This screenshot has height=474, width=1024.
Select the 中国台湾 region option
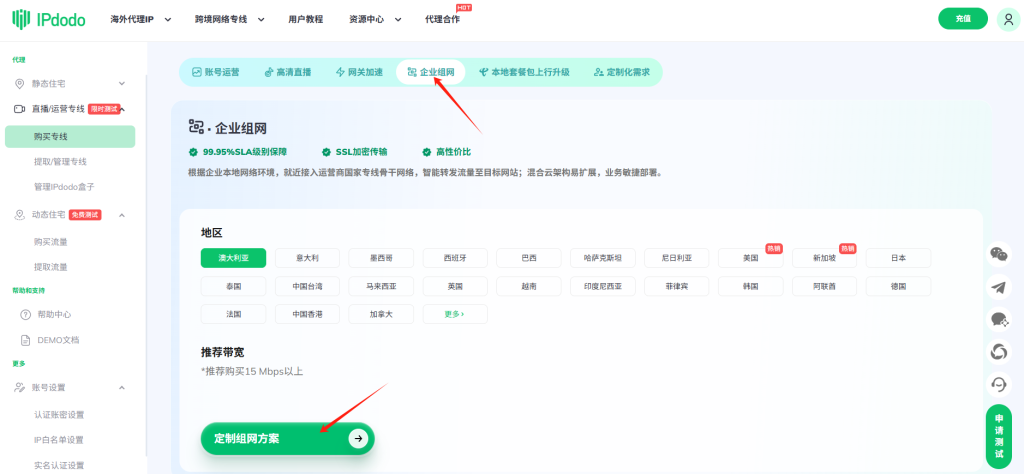click(307, 286)
